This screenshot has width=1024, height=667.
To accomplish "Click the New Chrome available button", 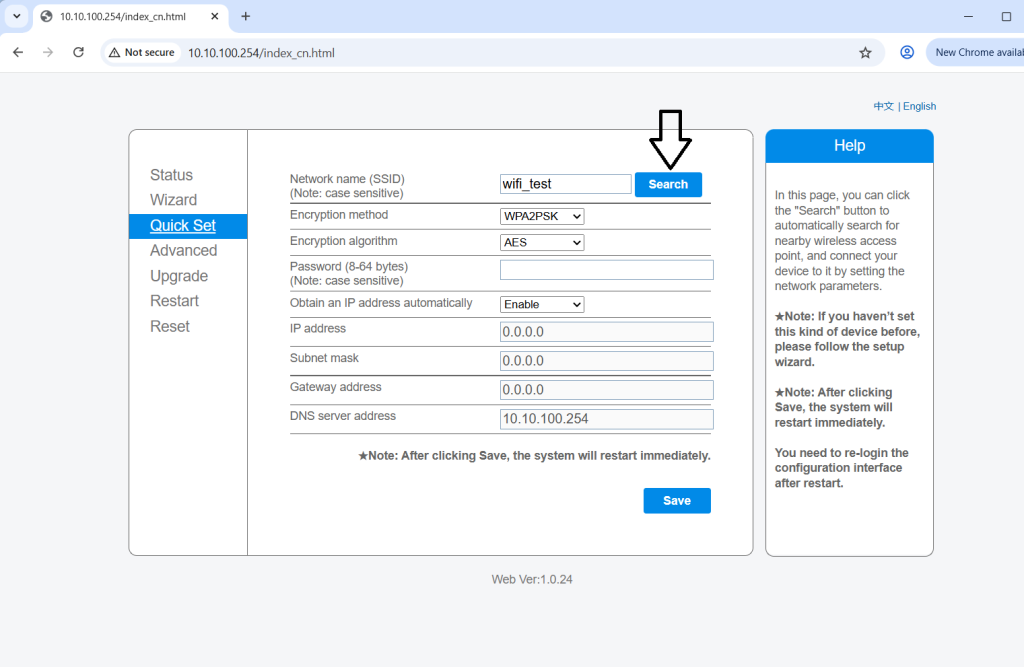I will click(978, 52).
